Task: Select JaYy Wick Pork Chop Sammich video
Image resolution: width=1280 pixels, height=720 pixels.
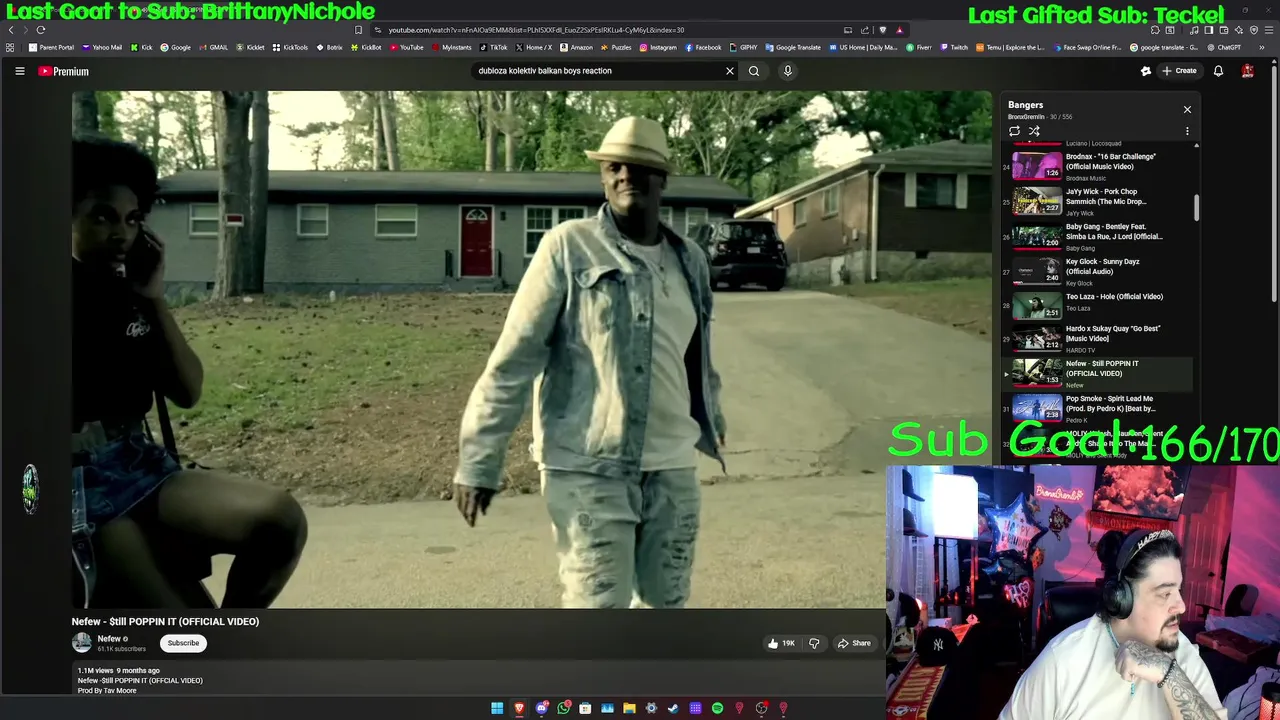Action: [x=1098, y=201]
